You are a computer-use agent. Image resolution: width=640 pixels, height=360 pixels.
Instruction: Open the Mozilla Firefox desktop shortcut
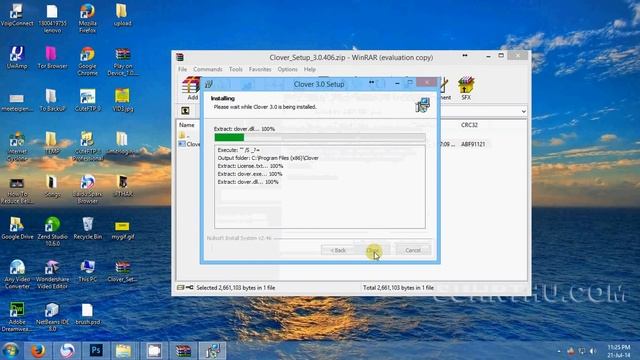click(87, 18)
